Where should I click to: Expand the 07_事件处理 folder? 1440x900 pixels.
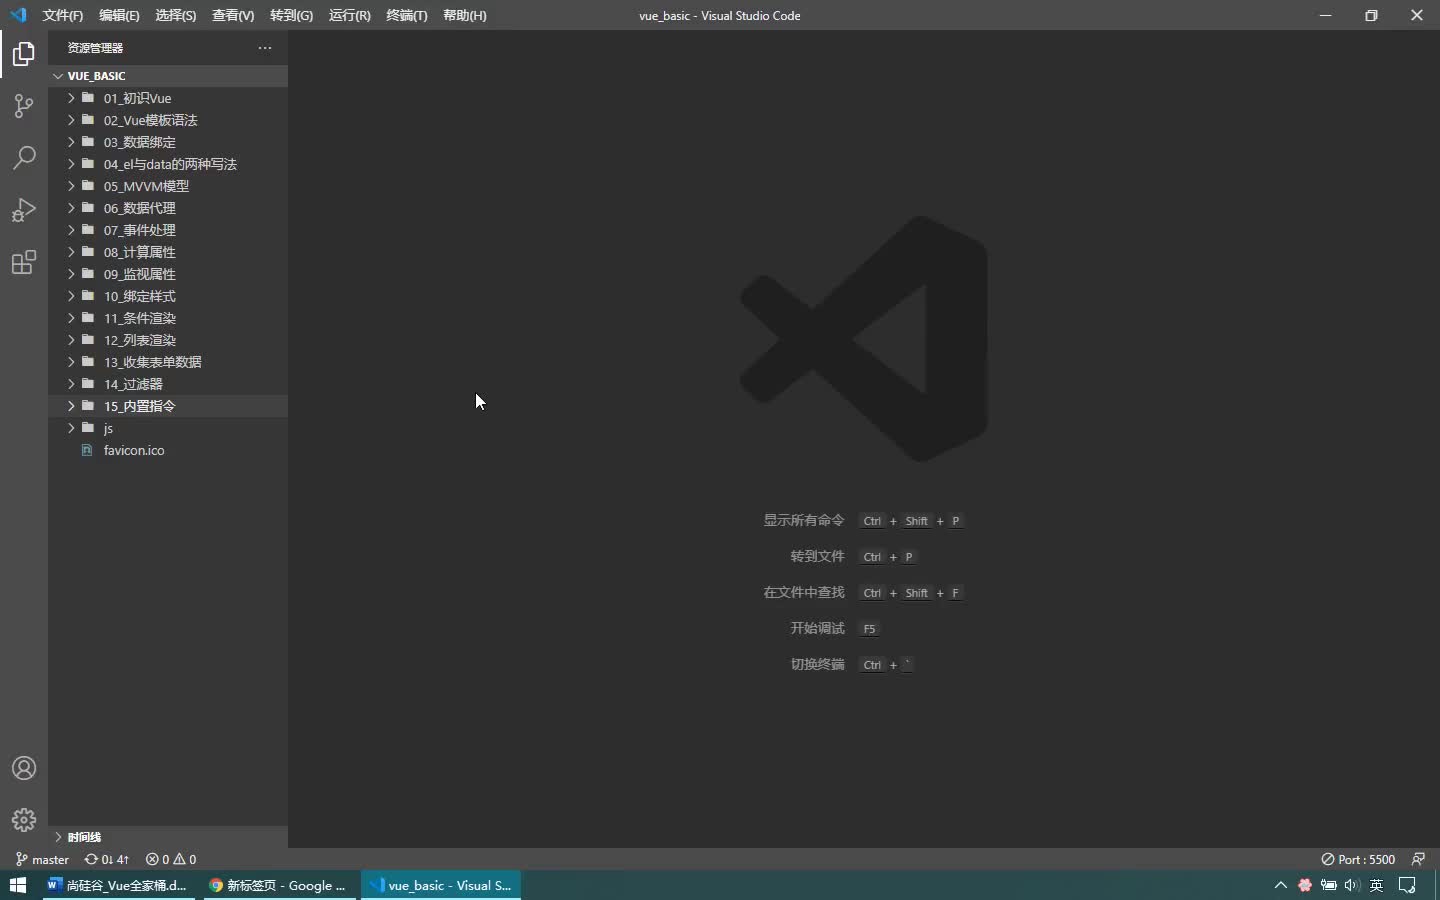(168, 230)
